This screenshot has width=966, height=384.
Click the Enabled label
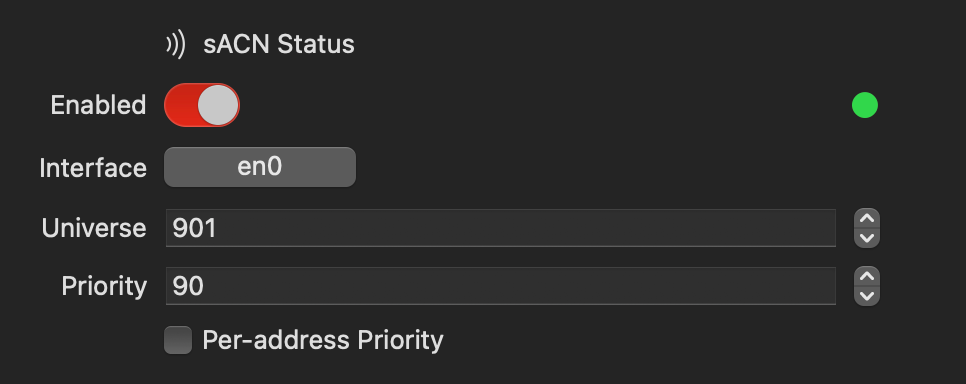click(98, 105)
